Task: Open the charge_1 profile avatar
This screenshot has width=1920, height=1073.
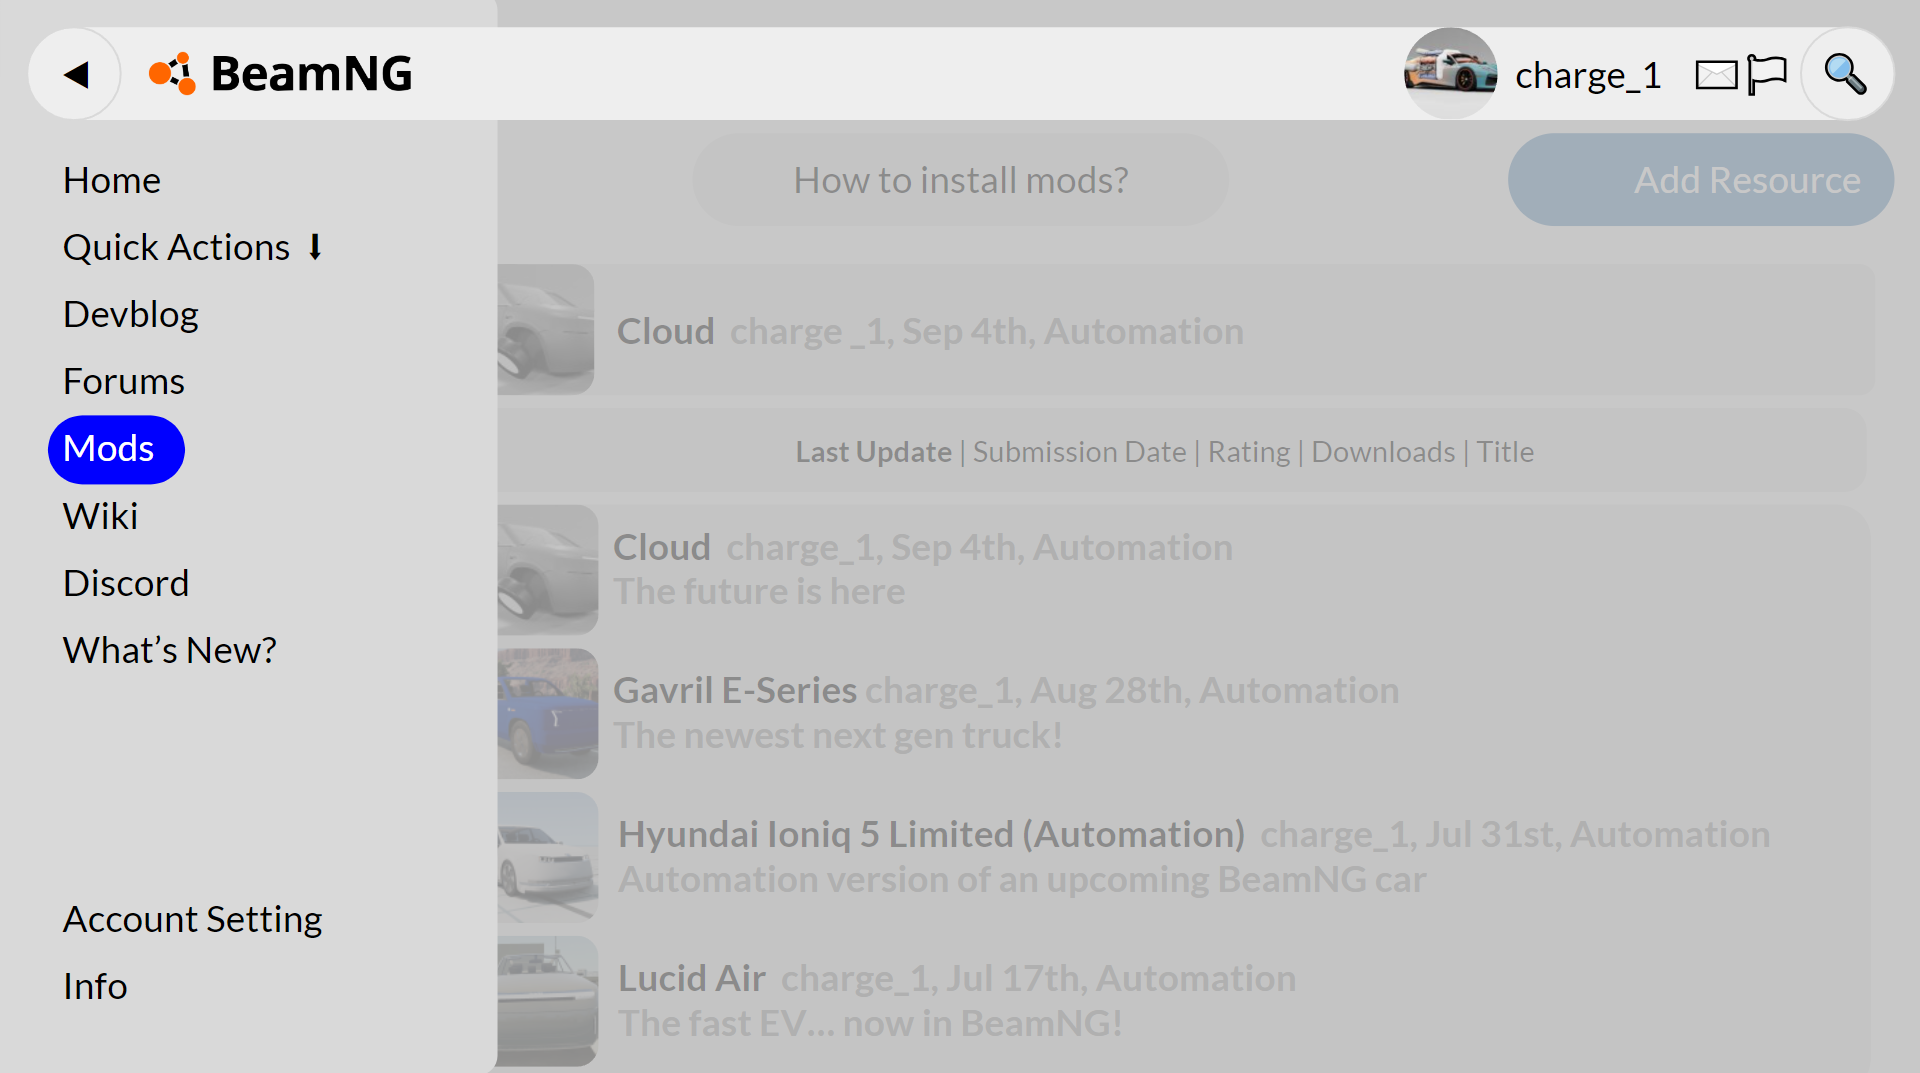Action: click(x=1450, y=74)
